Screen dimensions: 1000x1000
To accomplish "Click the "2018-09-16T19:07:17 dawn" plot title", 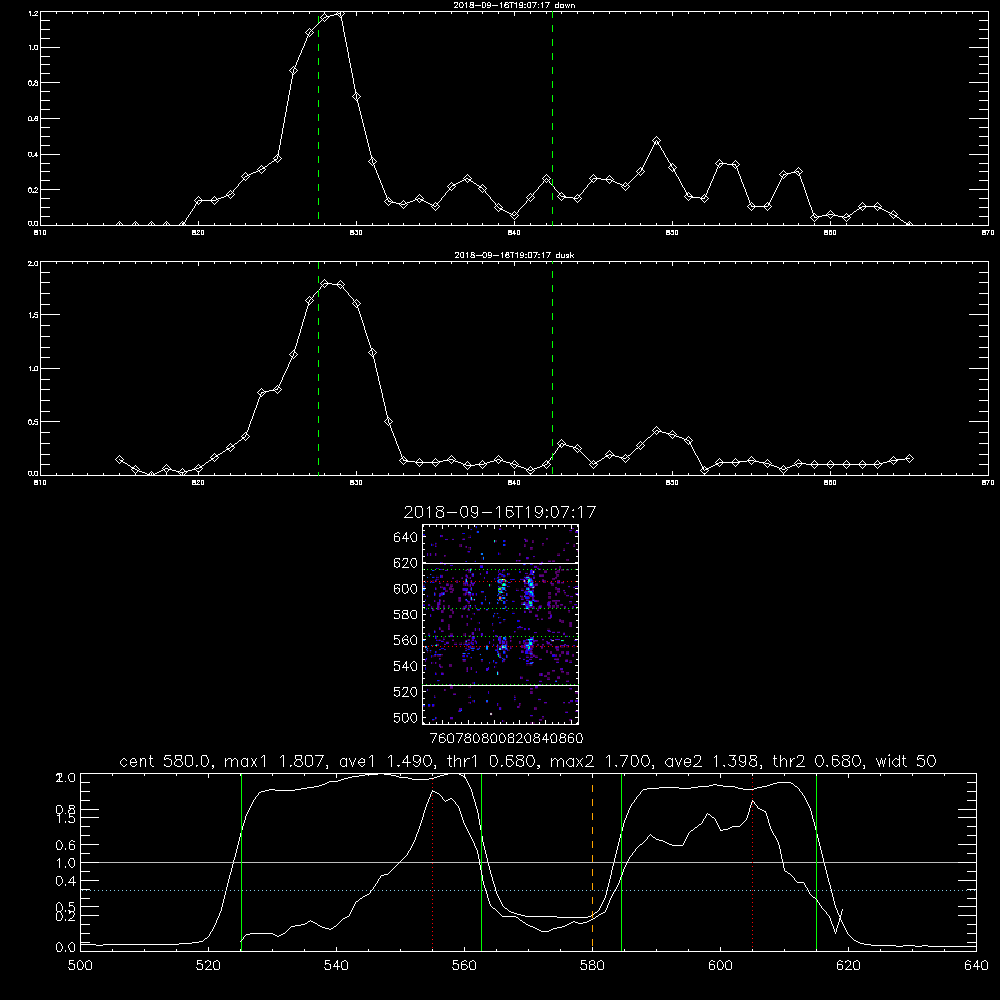I will click(514, 5).
